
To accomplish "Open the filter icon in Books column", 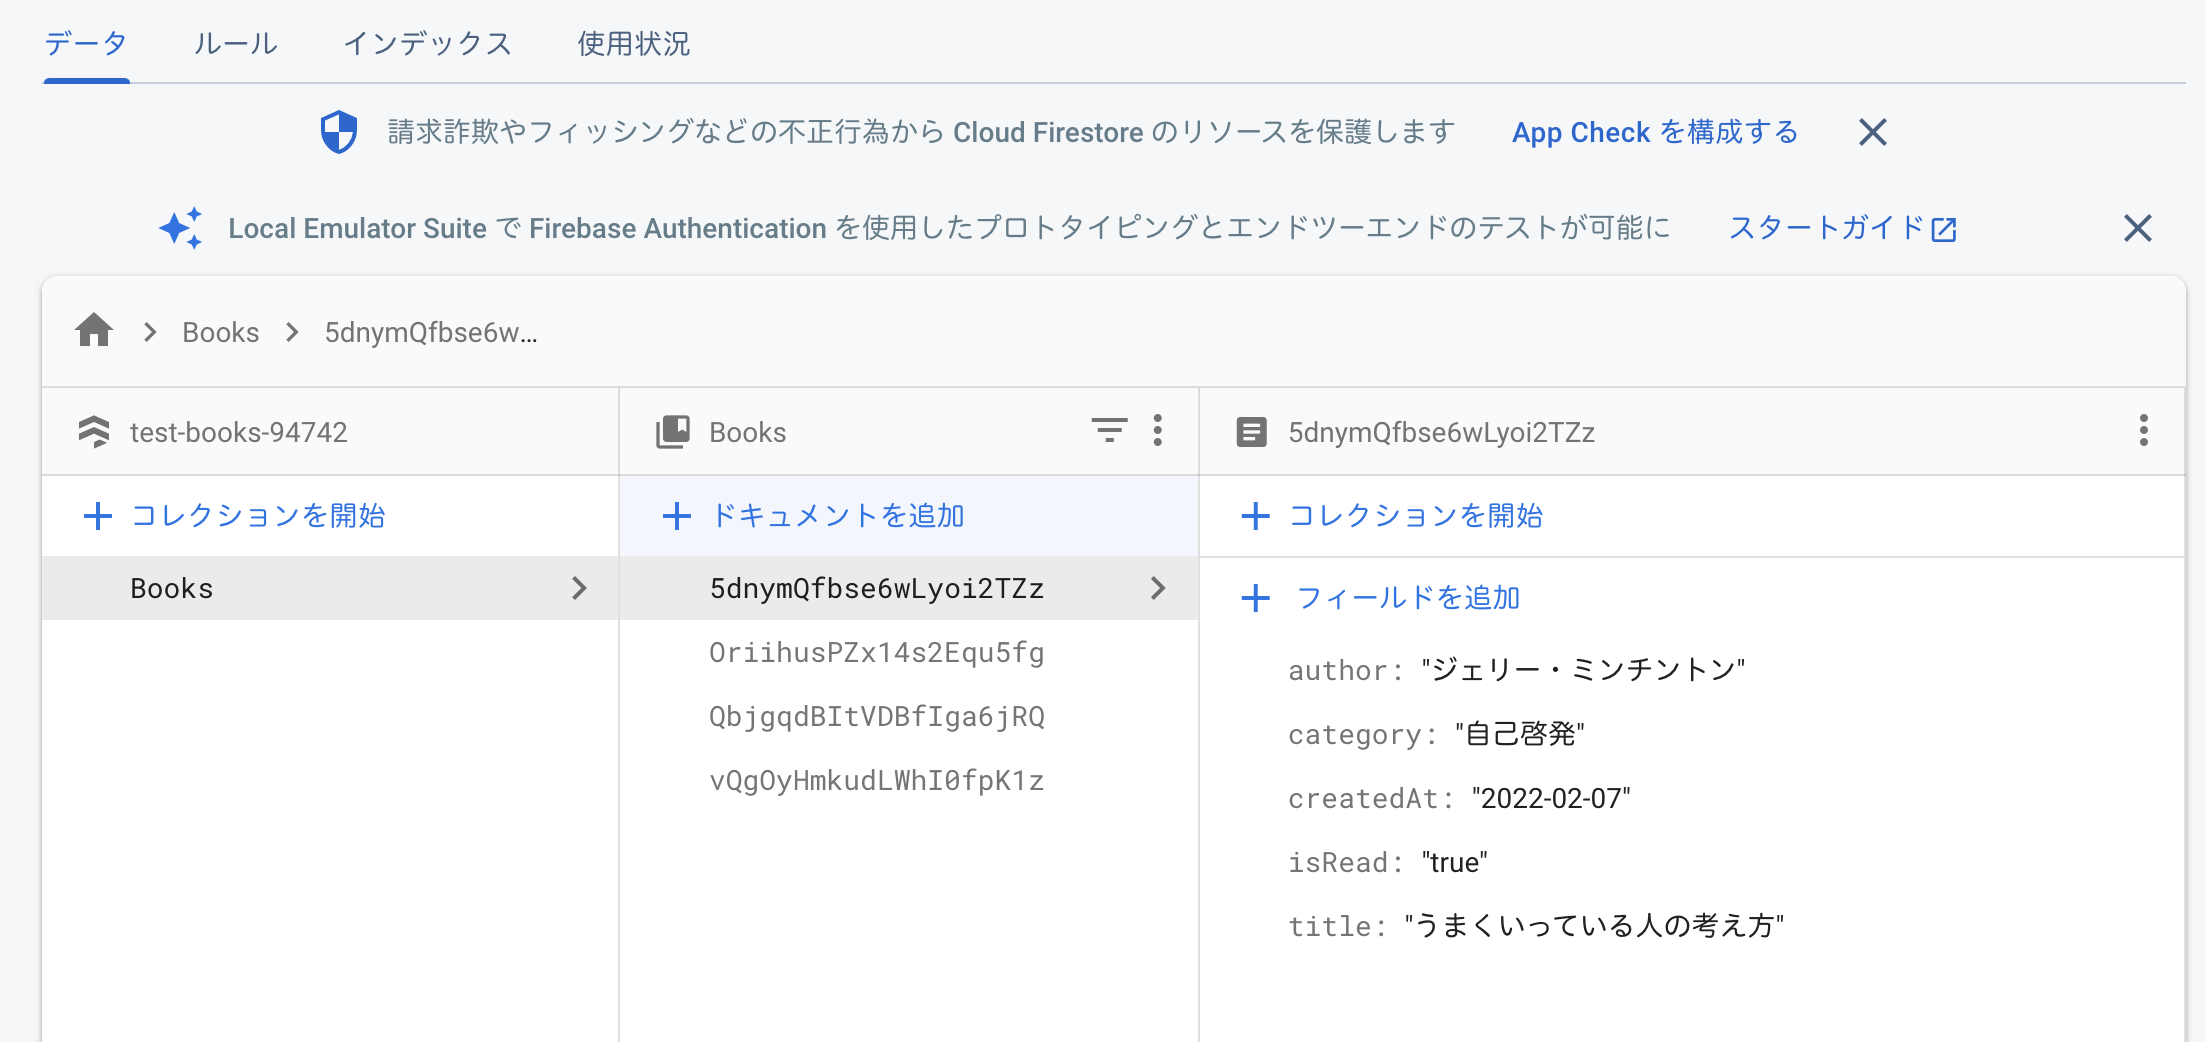I will (1109, 430).
